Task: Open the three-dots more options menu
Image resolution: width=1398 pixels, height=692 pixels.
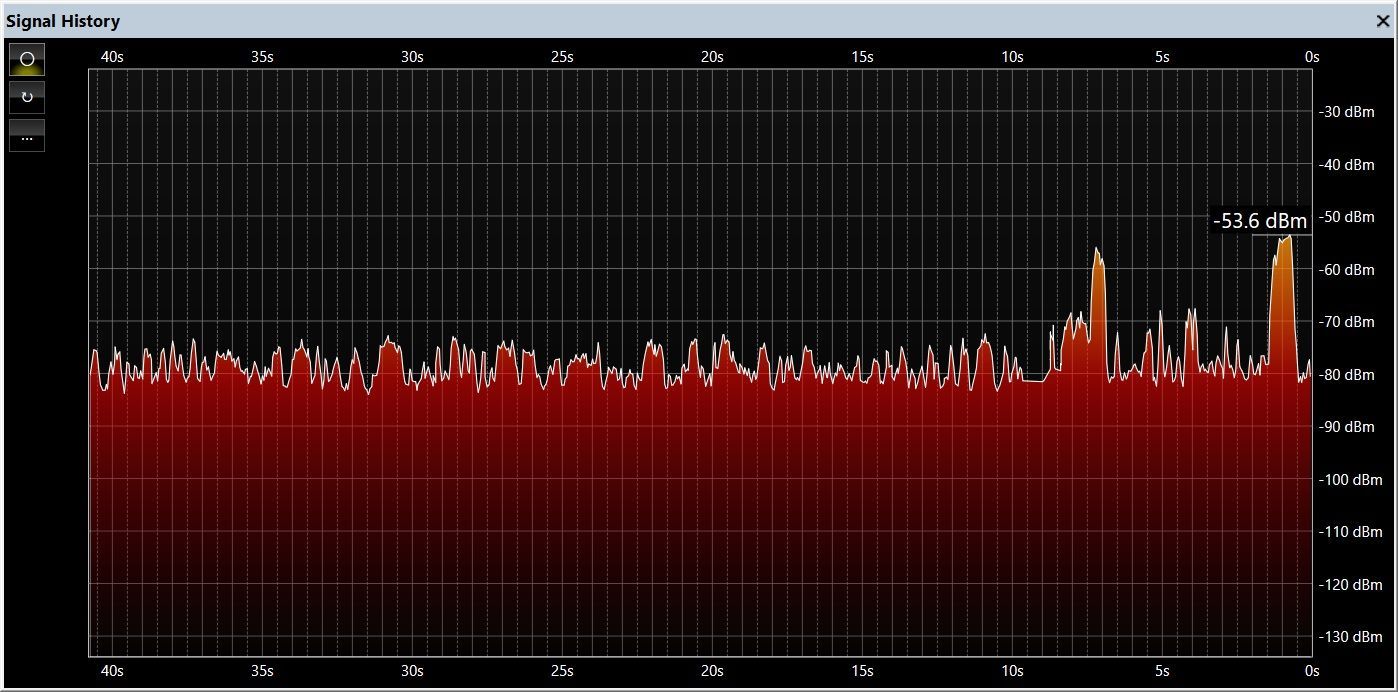Action: coord(27,137)
